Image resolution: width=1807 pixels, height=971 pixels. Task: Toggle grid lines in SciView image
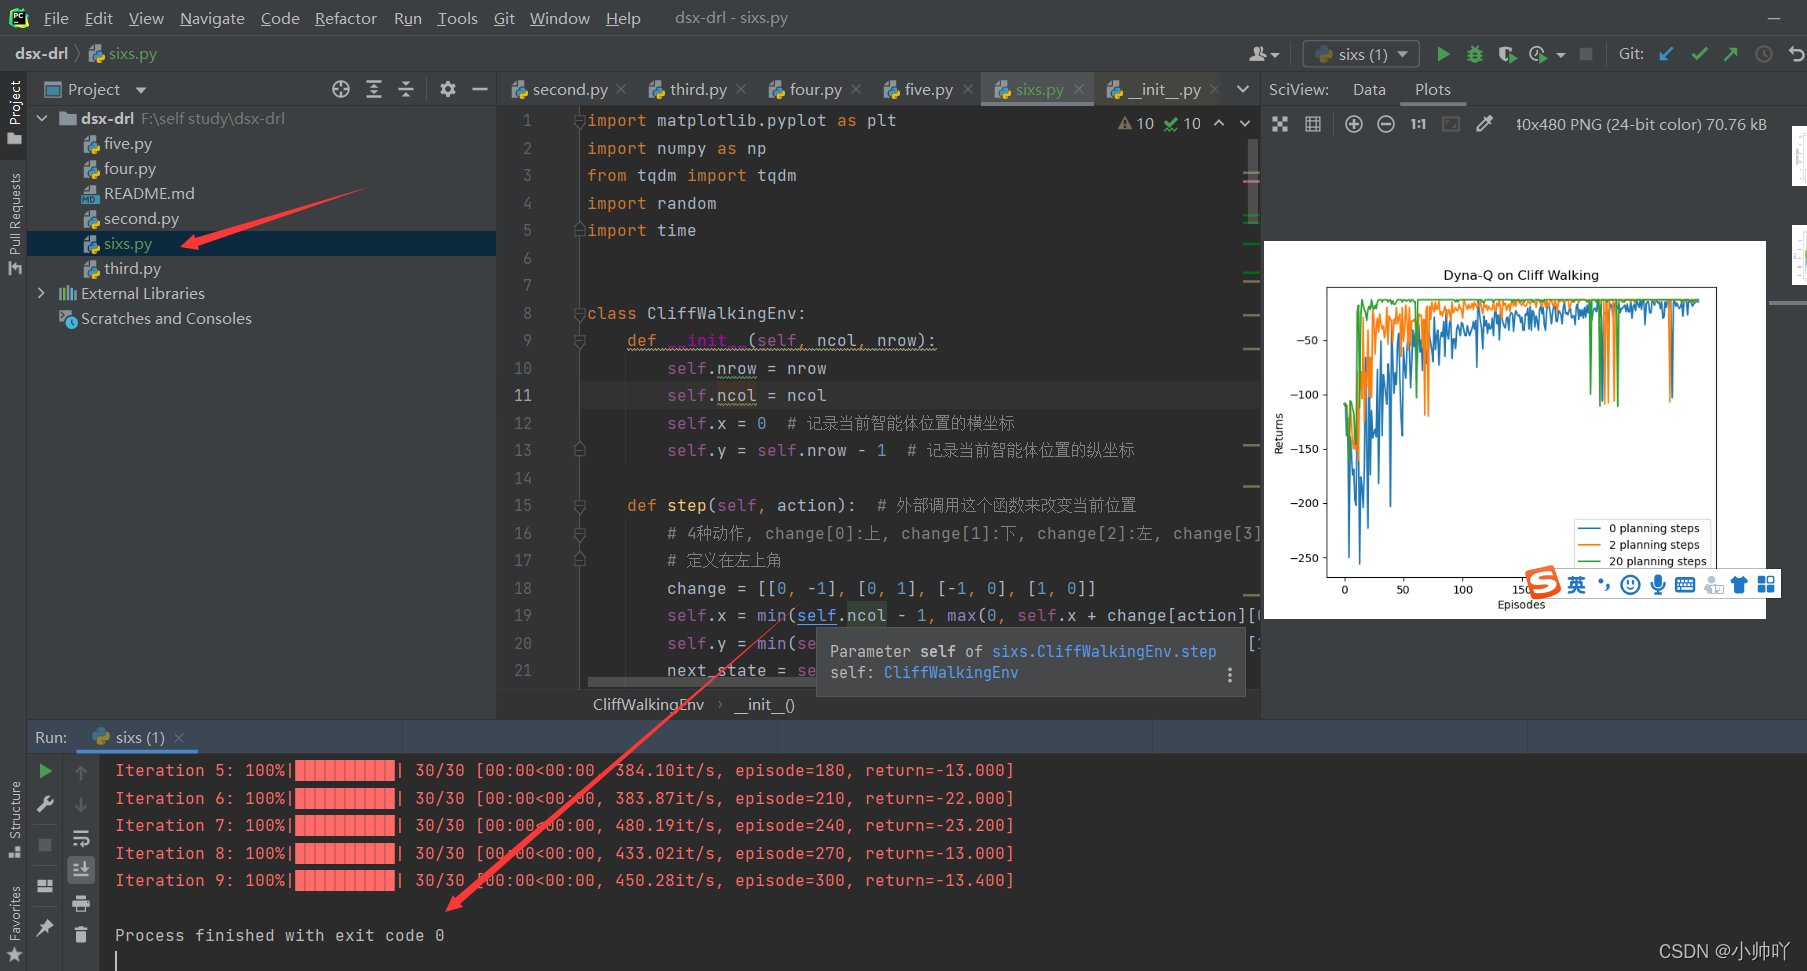pyautogui.click(x=1313, y=124)
